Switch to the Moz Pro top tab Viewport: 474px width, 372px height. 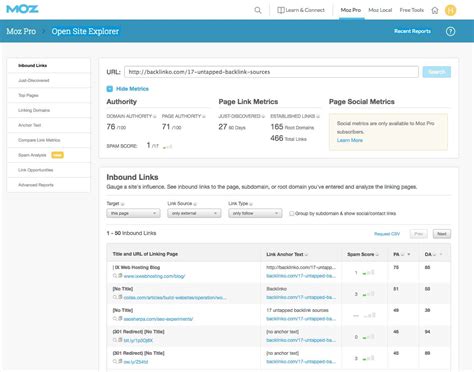(351, 10)
